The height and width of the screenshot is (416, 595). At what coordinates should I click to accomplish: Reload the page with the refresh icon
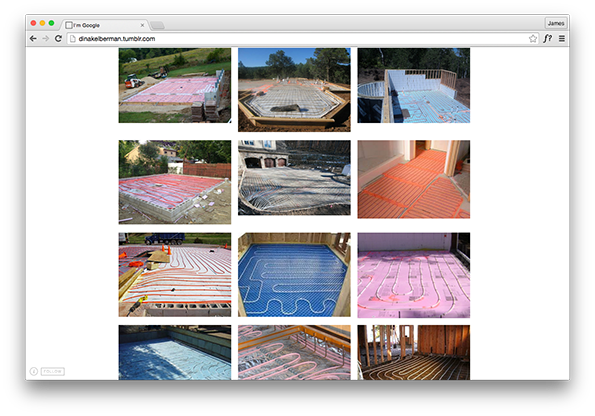point(58,39)
